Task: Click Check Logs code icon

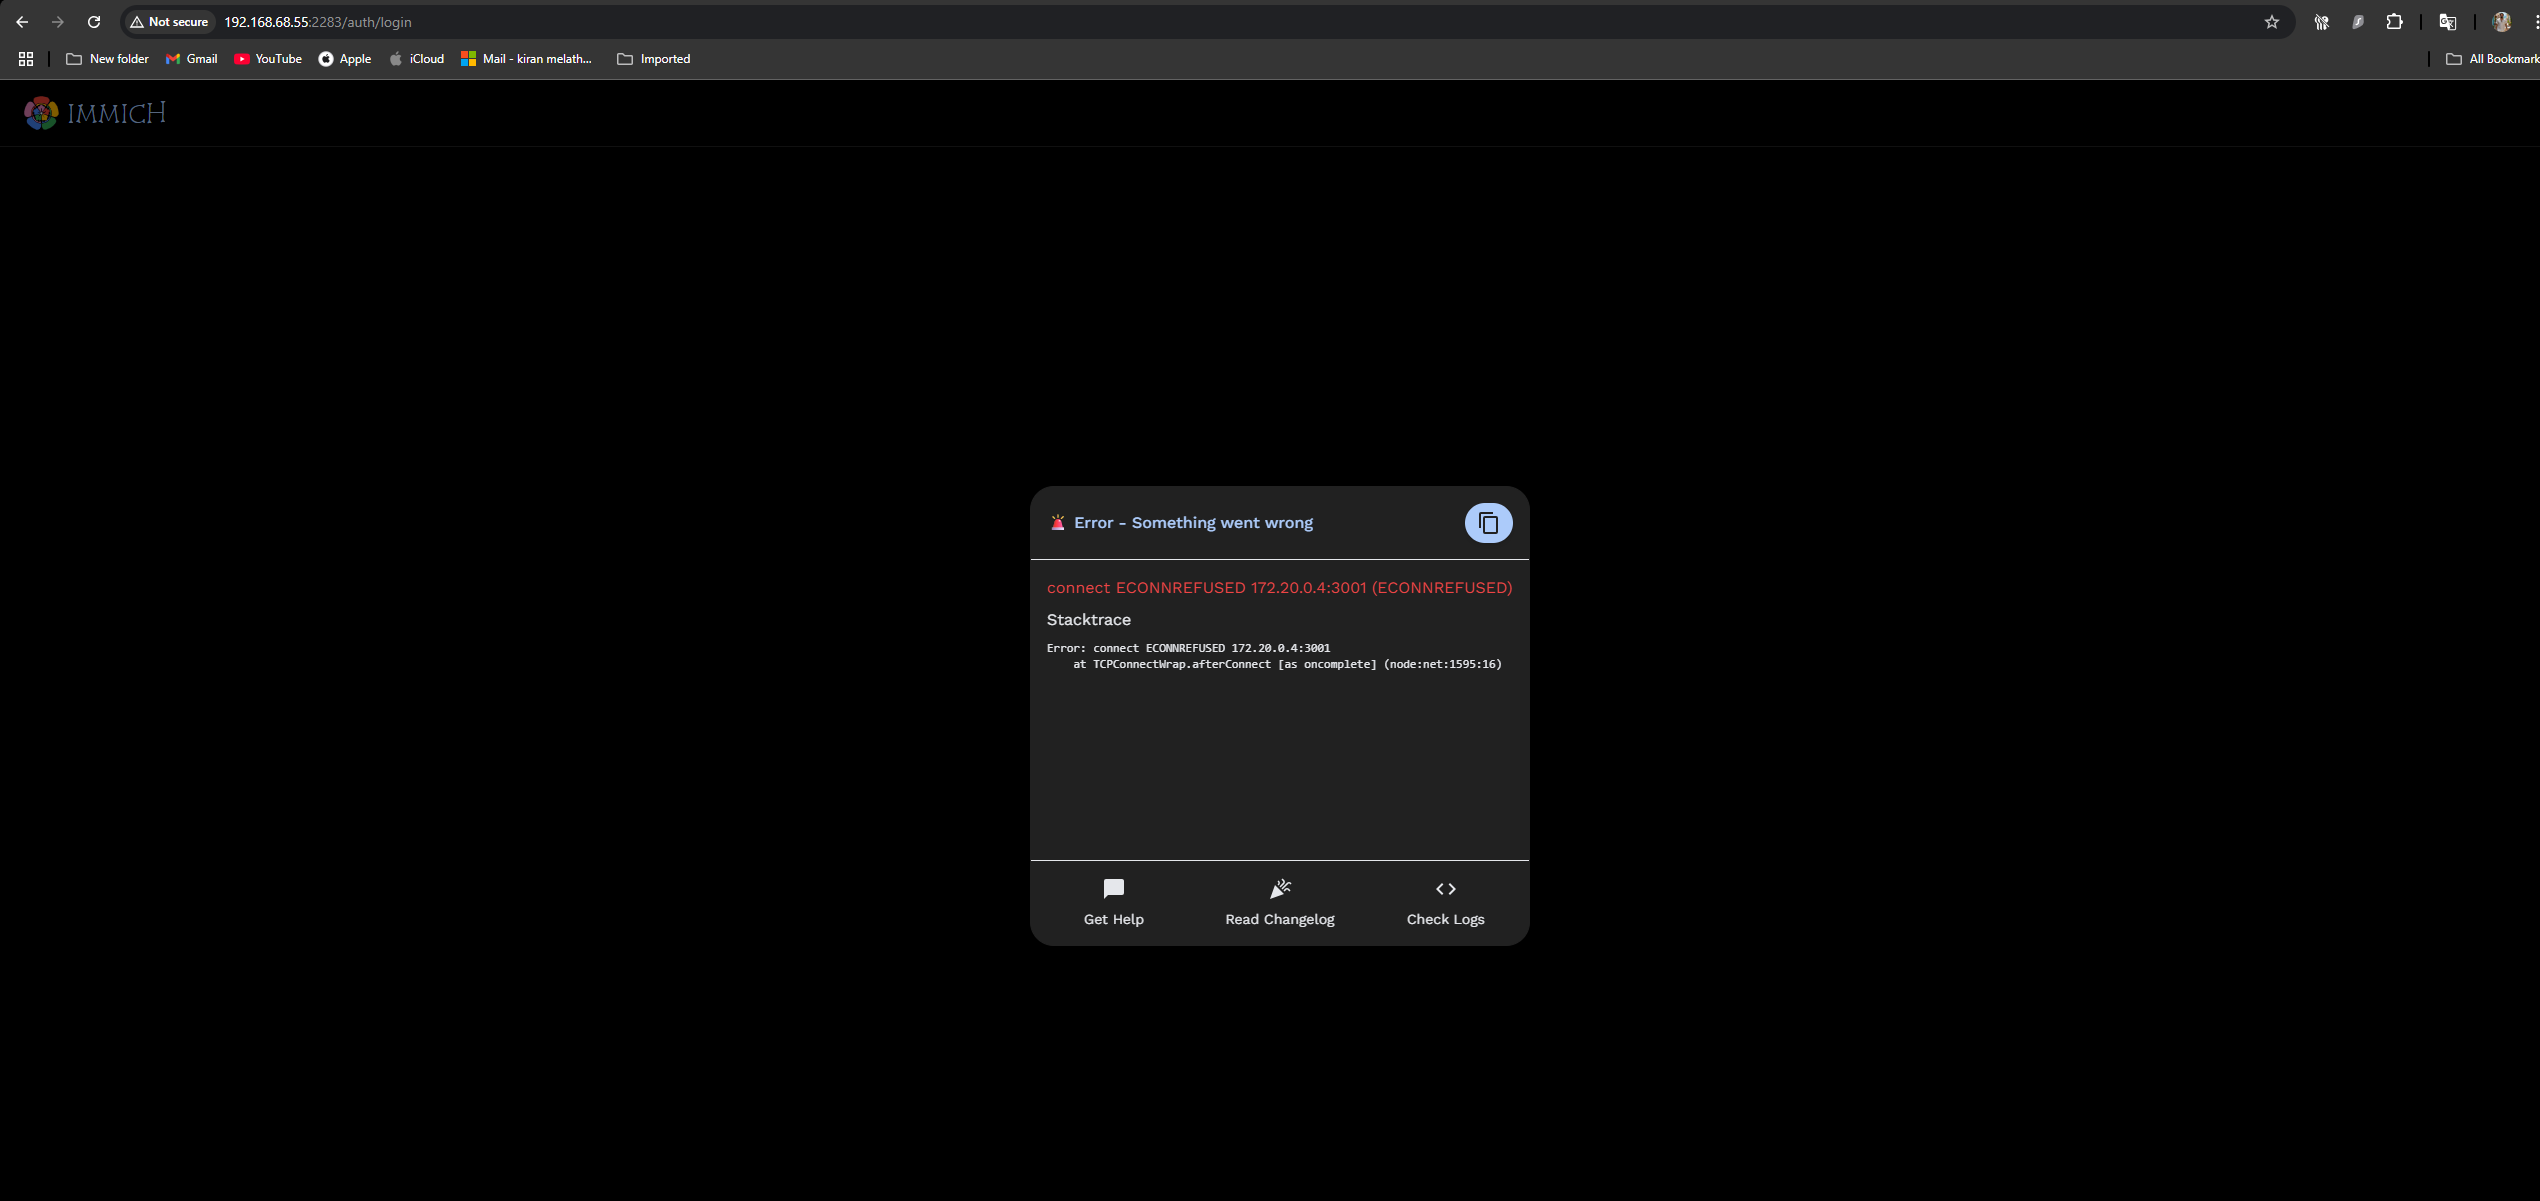Action: [1445, 889]
